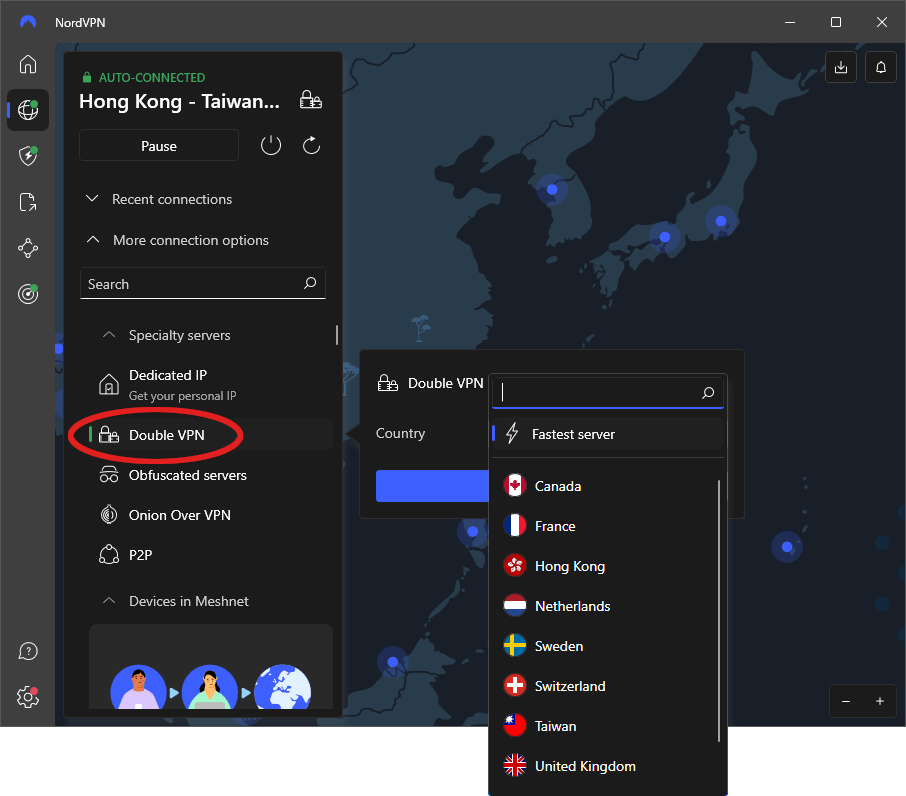Select Double VPN specialty server
Viewport: 906px width, 796px height.
[211, 434]
